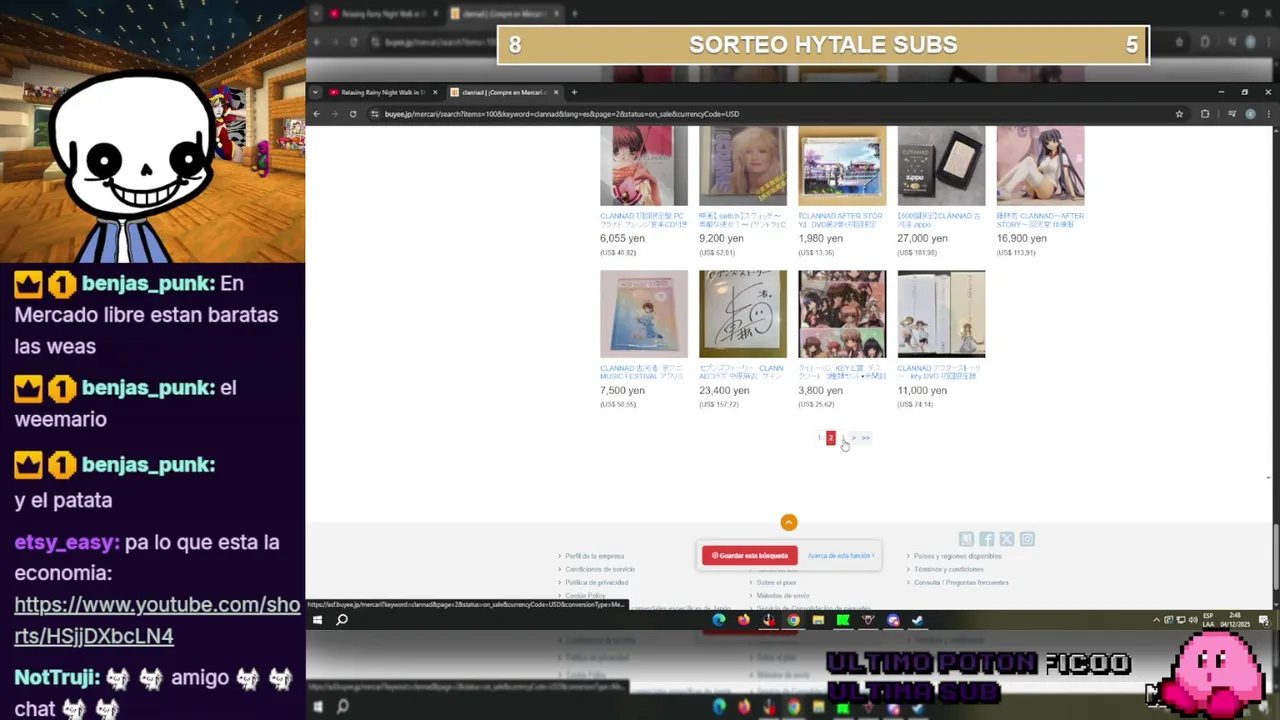This screenshot has height=720, width=1280.
Task: Click ESP LAA language indicator
Action: (x=1208, y=620)
